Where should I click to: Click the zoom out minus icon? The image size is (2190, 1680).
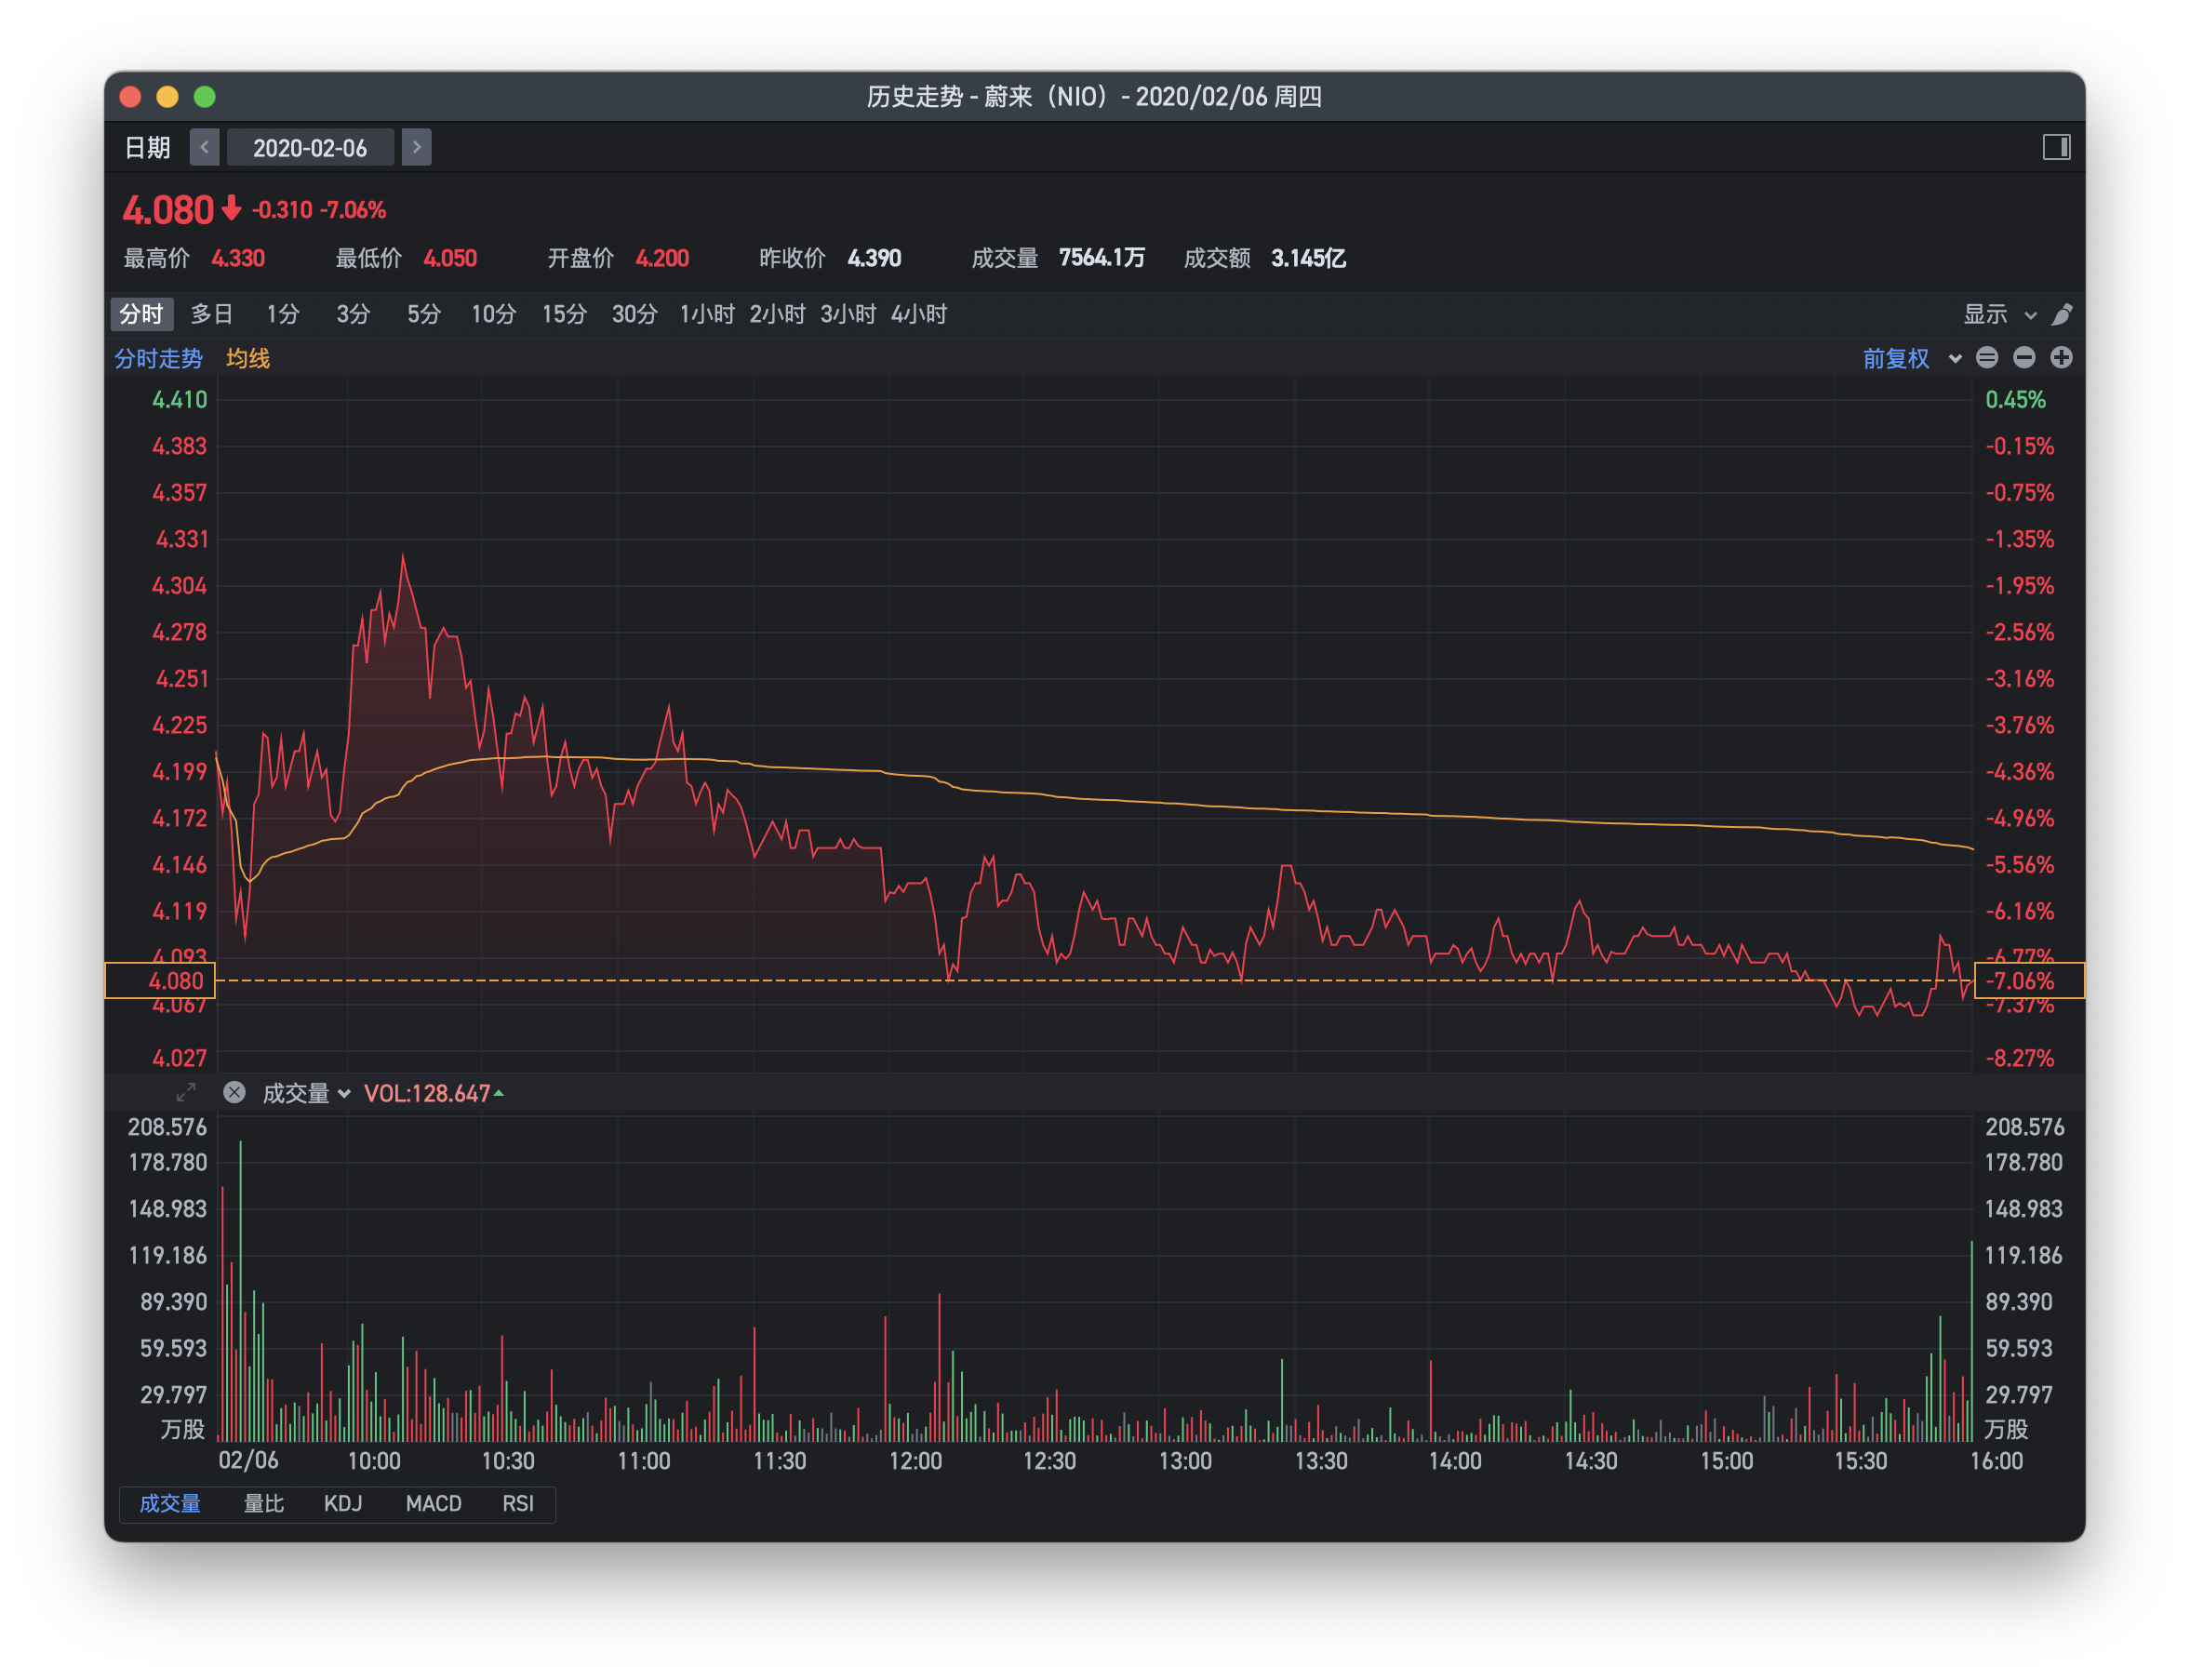pyautogui.click(x=2024, y=357)
